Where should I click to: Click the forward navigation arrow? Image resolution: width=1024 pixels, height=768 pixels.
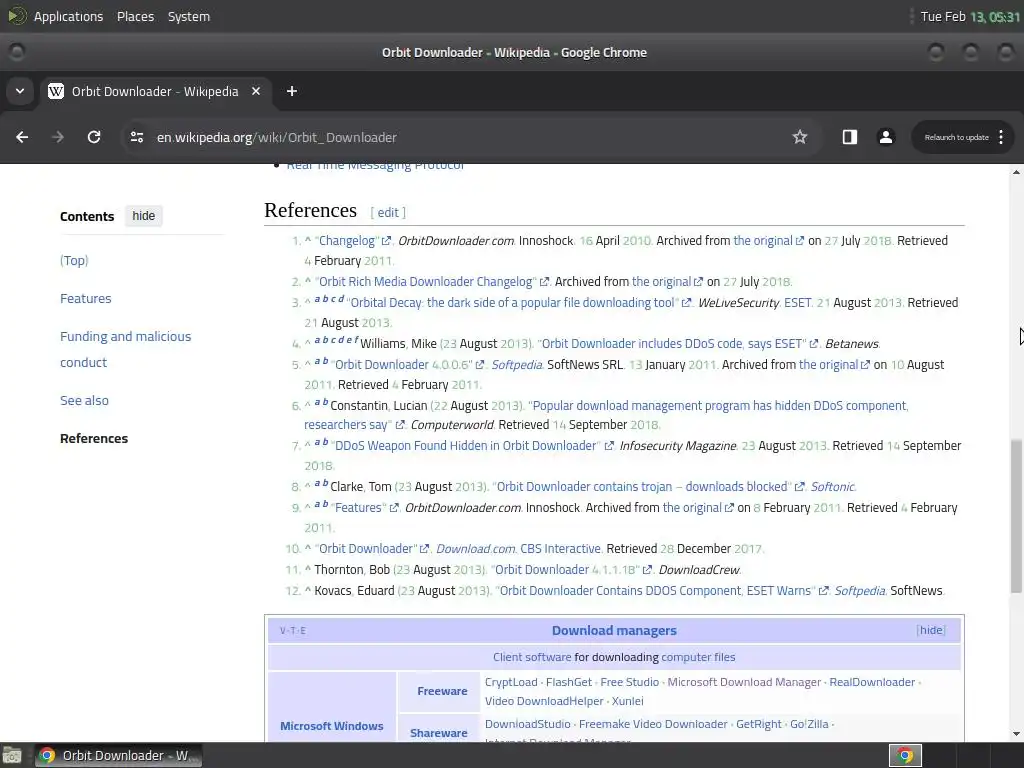coord(58,137)
